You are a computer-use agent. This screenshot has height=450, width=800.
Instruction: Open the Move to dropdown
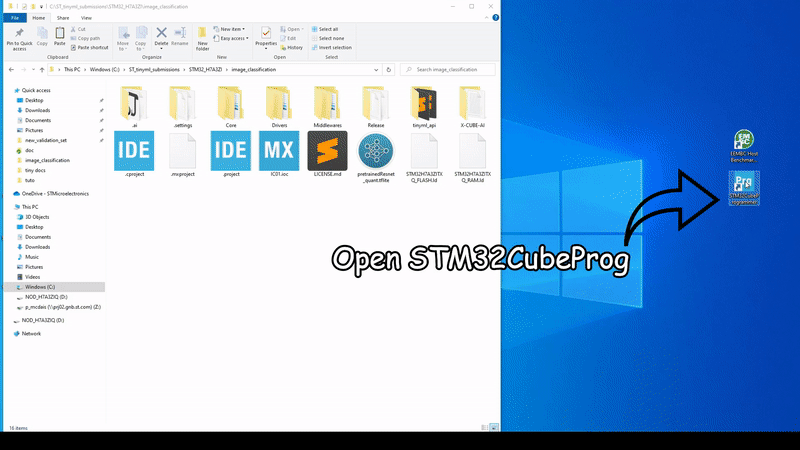[123, 39]
